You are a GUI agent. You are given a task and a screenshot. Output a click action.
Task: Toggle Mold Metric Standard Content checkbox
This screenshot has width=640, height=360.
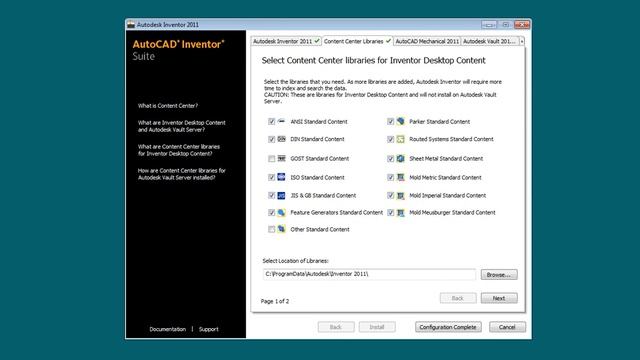coord(391,178)
